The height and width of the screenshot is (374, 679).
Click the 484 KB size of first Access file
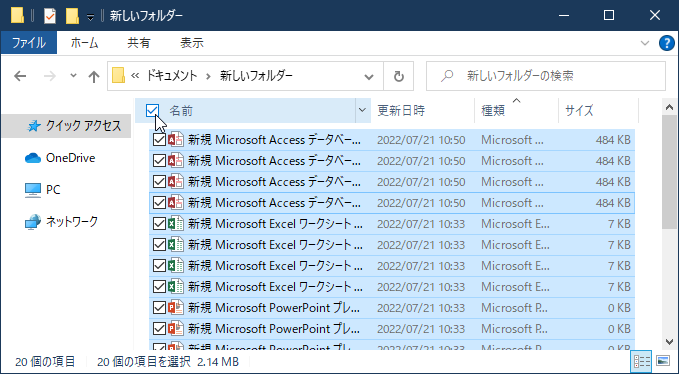pos(613,140)
